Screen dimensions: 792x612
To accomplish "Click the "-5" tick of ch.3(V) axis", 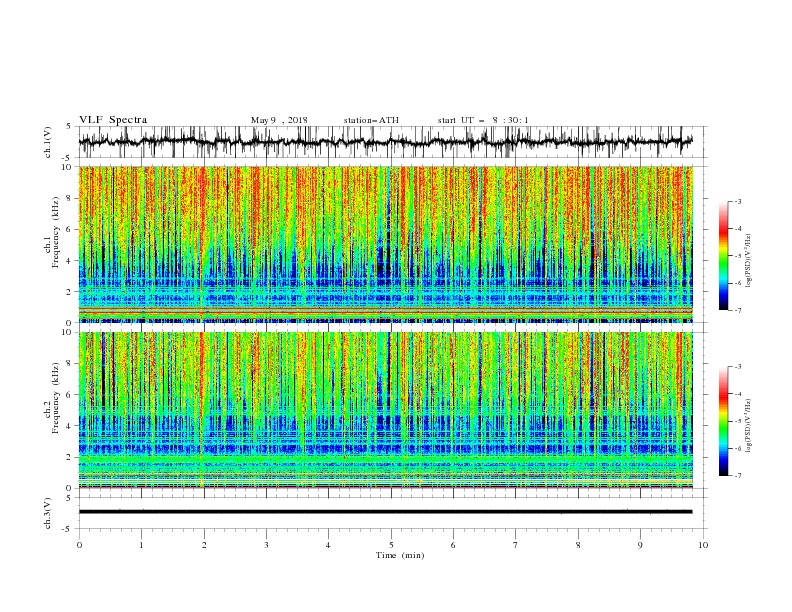I will [x=68, y=529].
